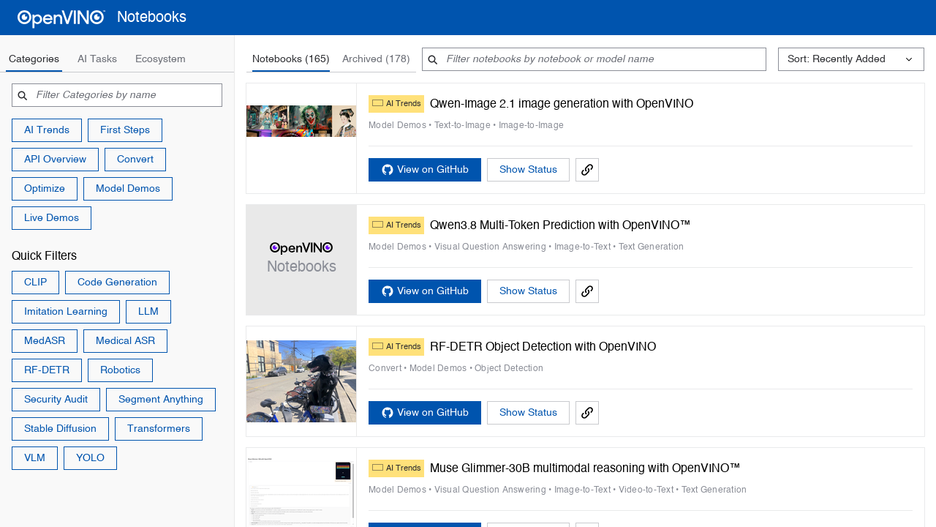Click the OpenVINO logo in the header
This screenshot has height=527, width=936.
tap(61, 17)
